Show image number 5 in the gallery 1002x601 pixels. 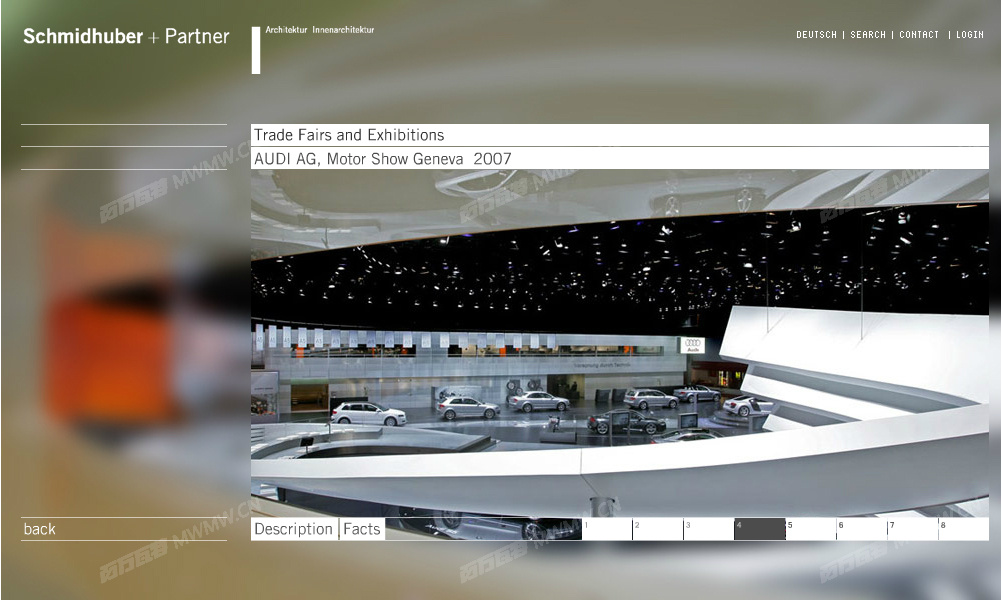[812, 529]
